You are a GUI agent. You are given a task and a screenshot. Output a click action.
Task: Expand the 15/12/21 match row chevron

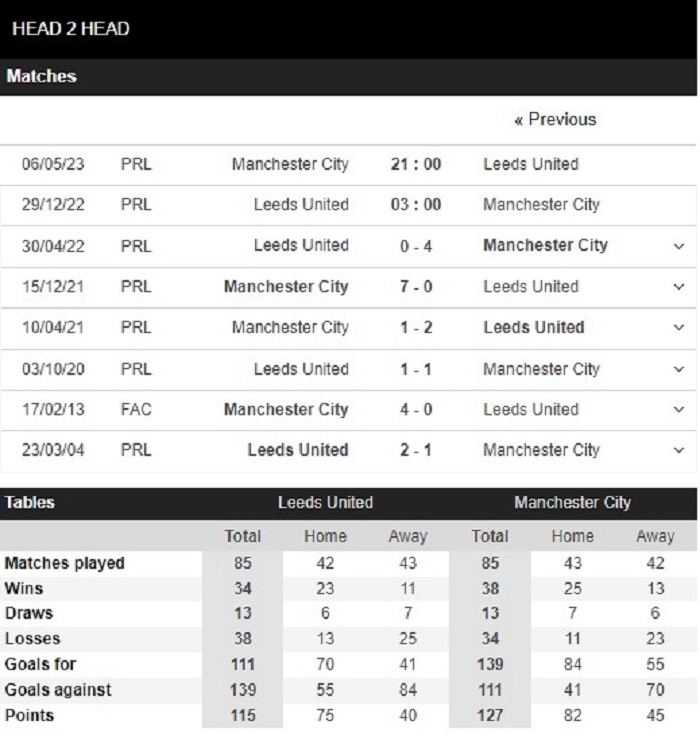pyautogui.click(x=680, y=287)
